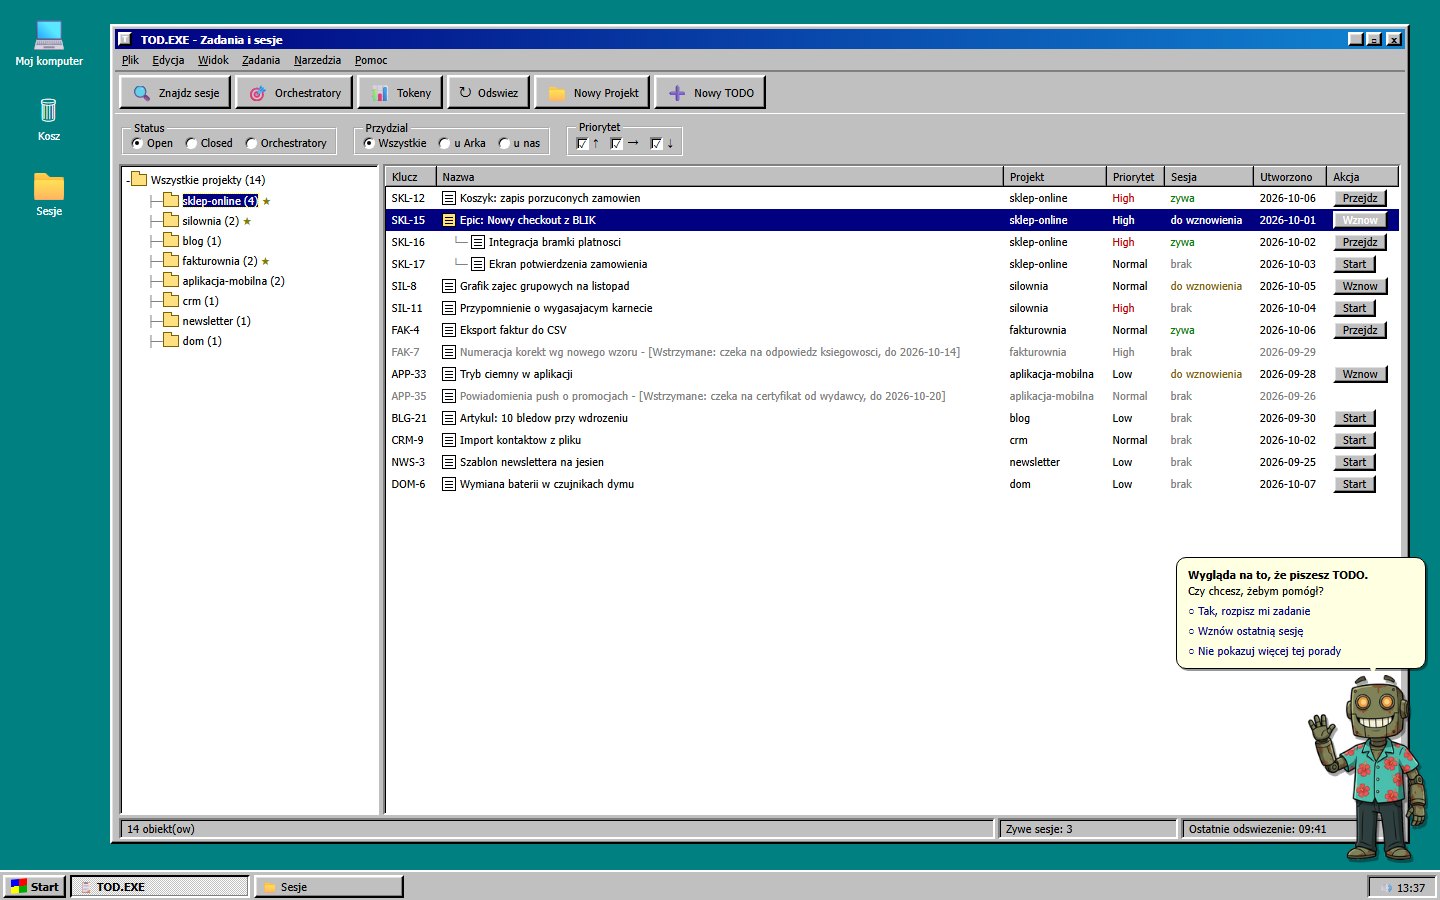Click the Znajdz sesje magnifier button
This screenshot has height=900, width=1440.
point(176,93)
